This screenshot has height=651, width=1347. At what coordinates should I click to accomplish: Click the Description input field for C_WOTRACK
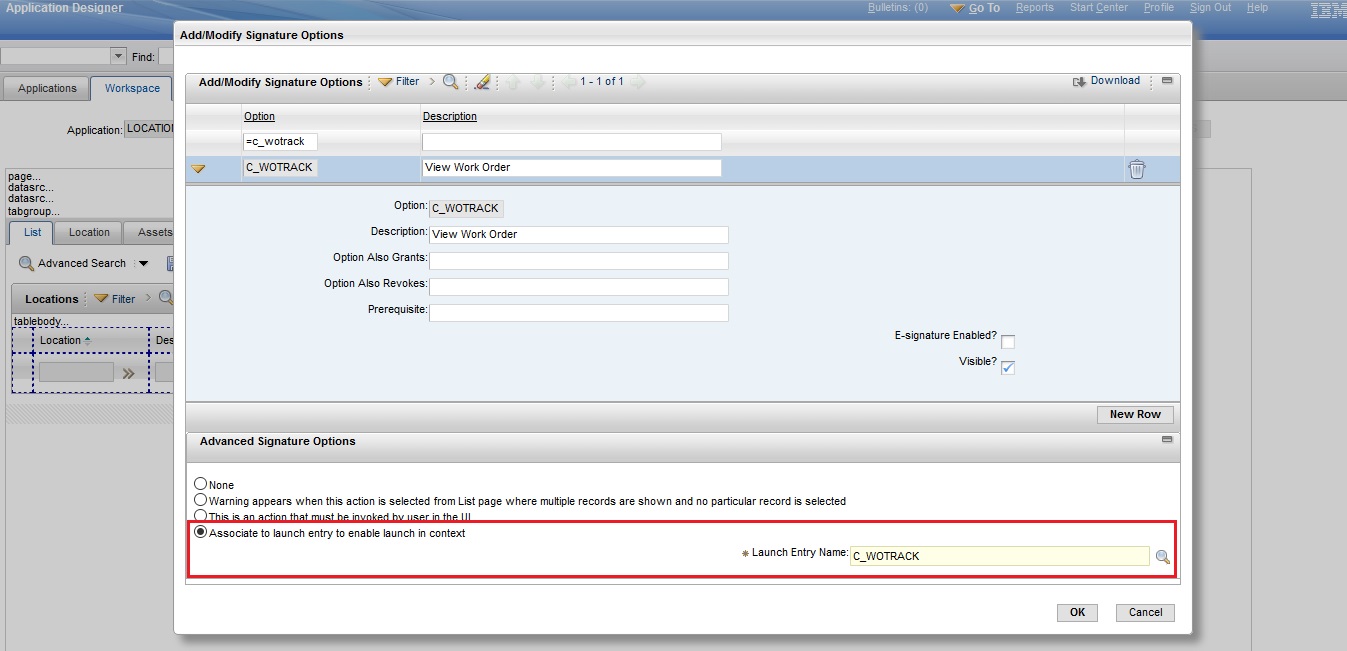571,167
